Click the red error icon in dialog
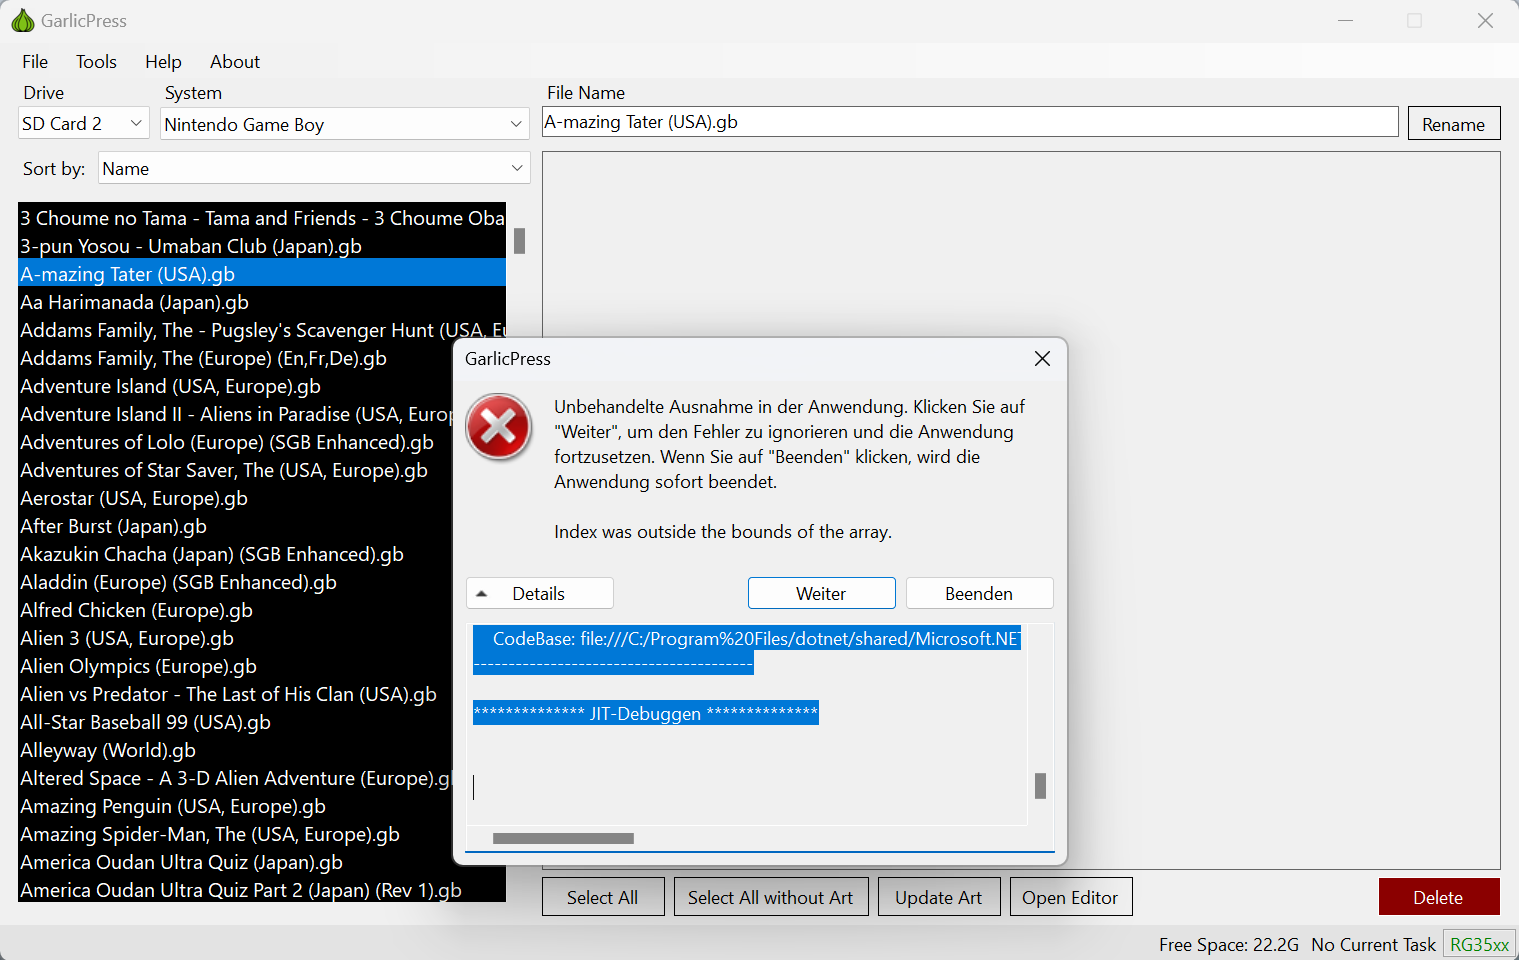This screenshot has height=960, width=1519. pyautogui.click(x=498, y=427)
